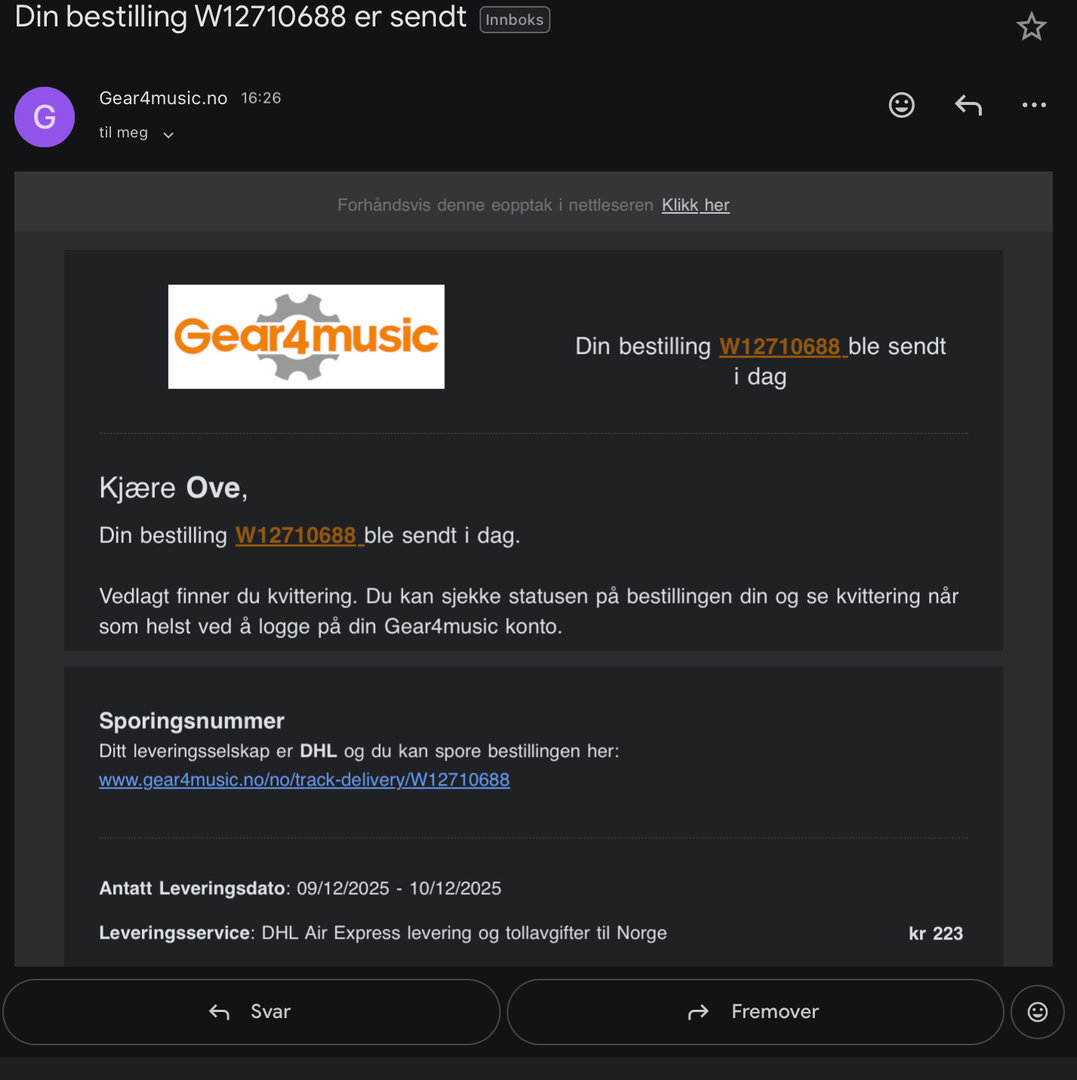Star this Gear4music shipping email
The width and height of the screenshot is (1077, 1080).
coord(1031,27)
